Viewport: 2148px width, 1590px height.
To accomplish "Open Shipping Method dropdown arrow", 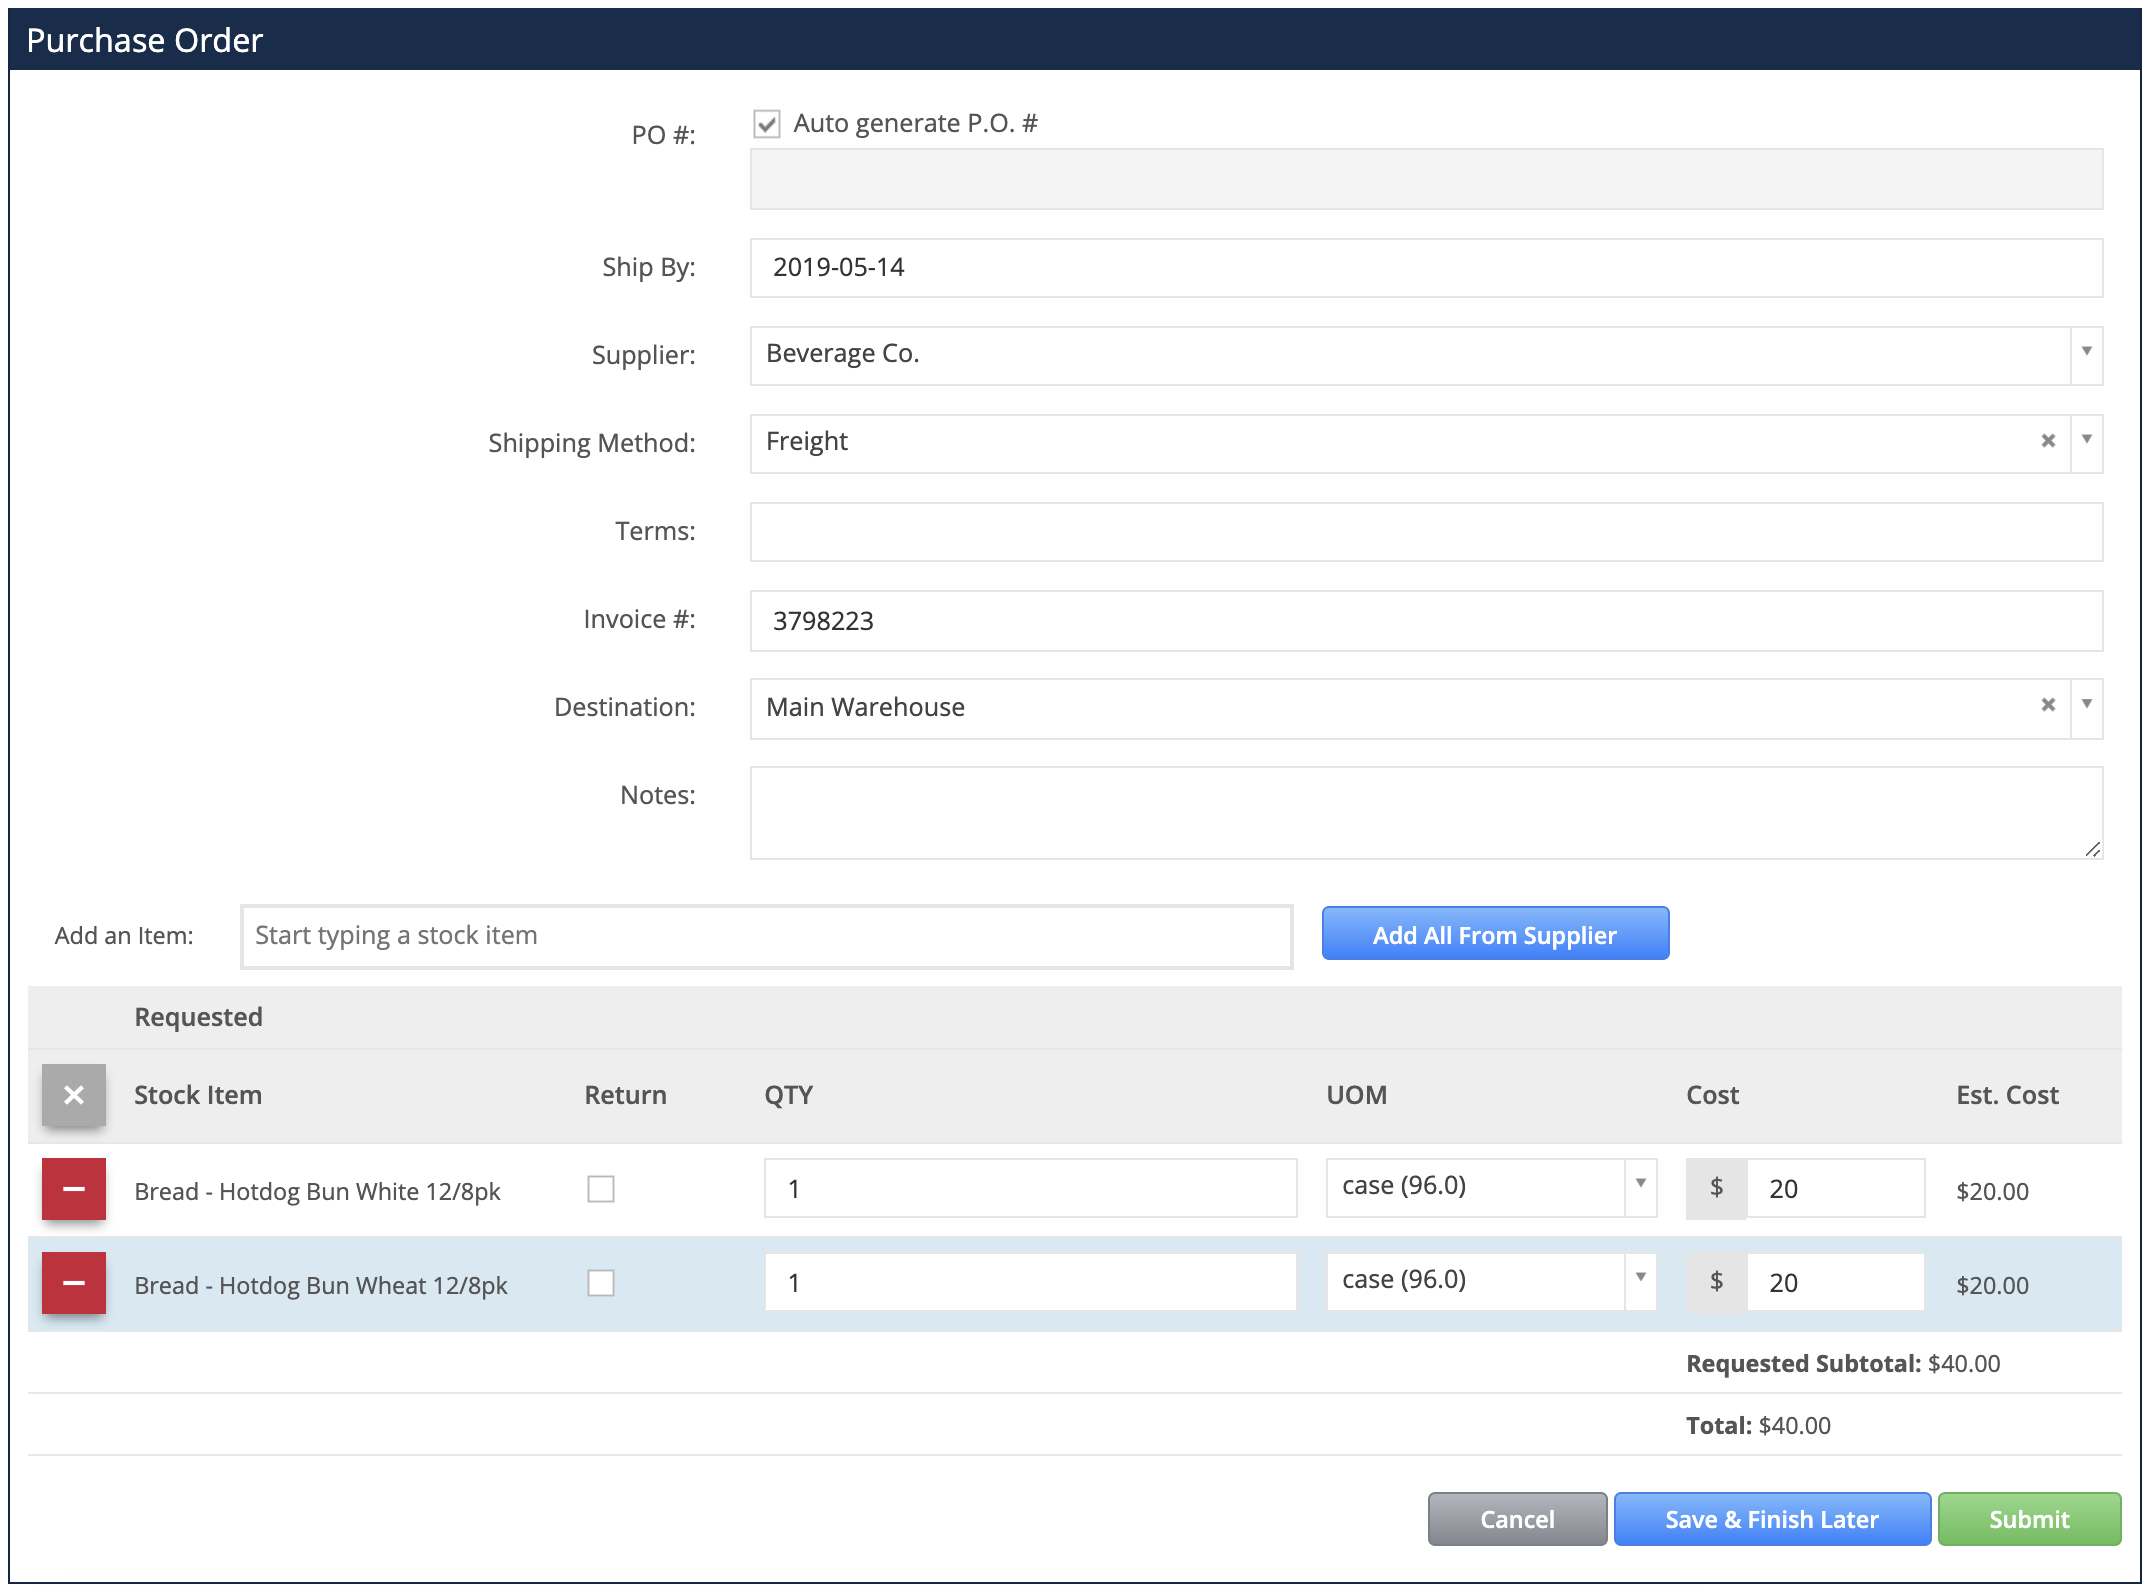I will (x=2087, y=443).
